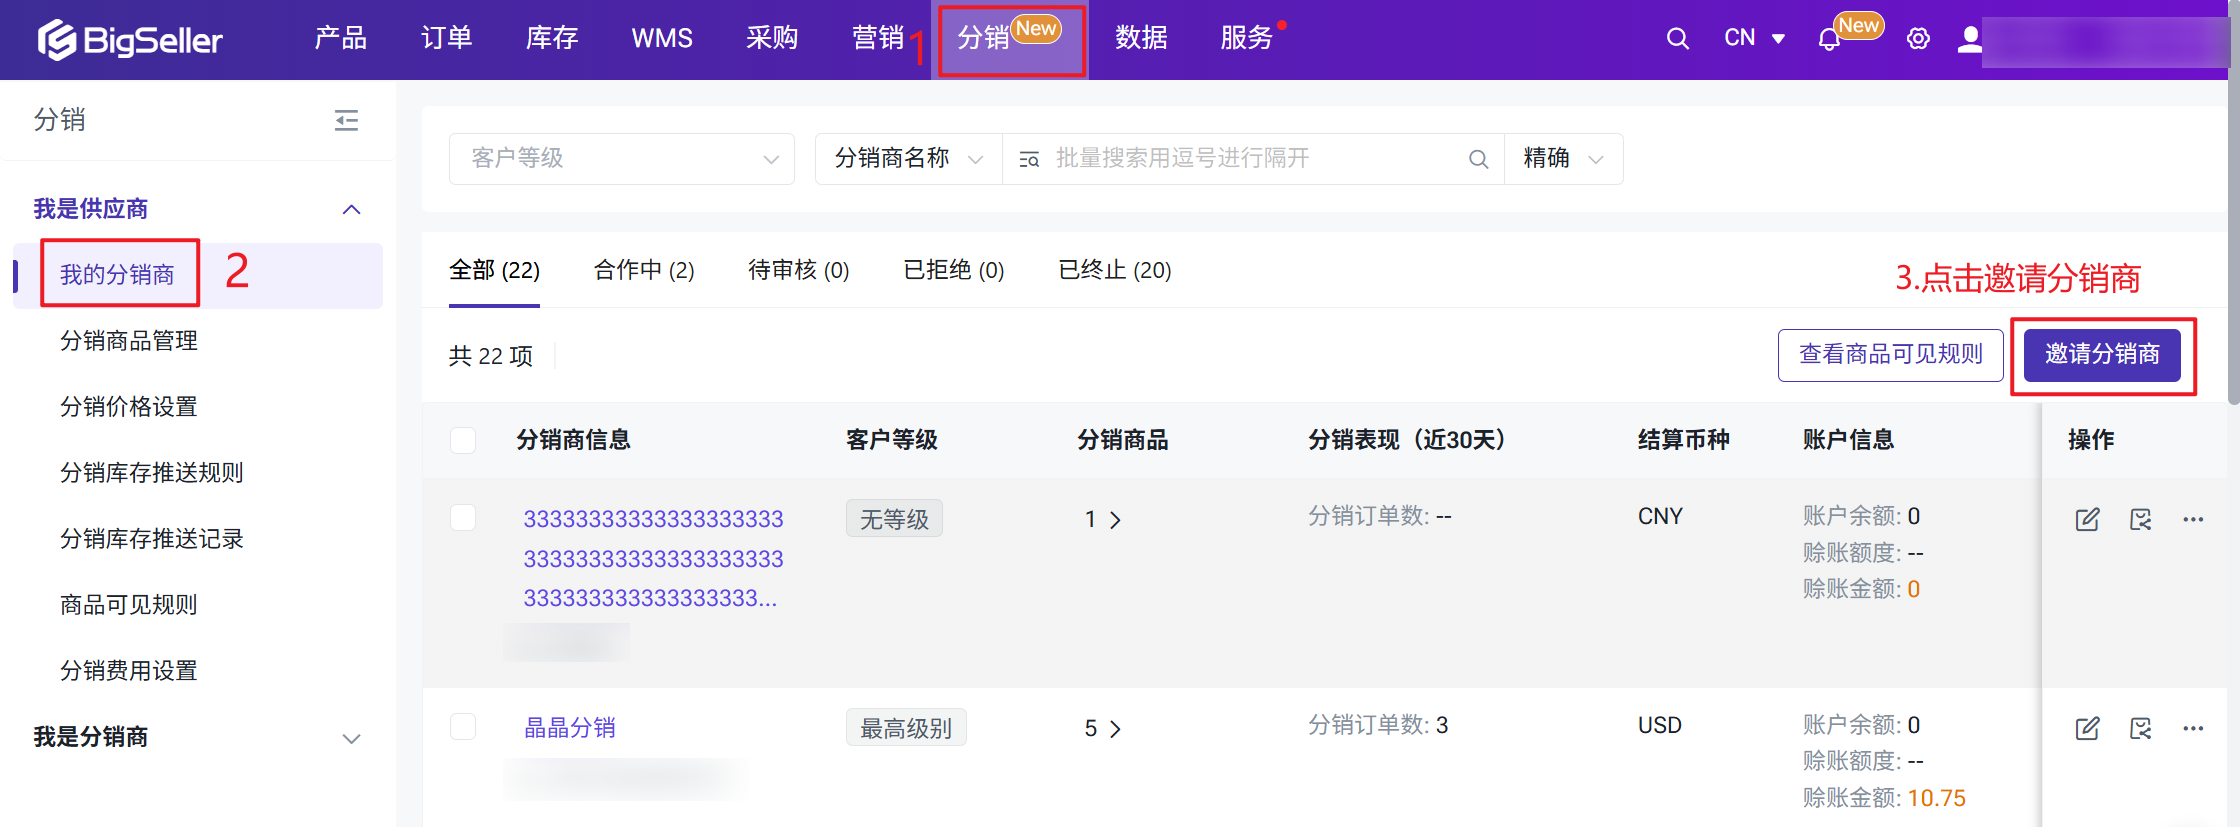Click edit icon for 晶晶分销 row
Image resolution: width=2240 pixels, height=827 pixels.
(2087, 728)
